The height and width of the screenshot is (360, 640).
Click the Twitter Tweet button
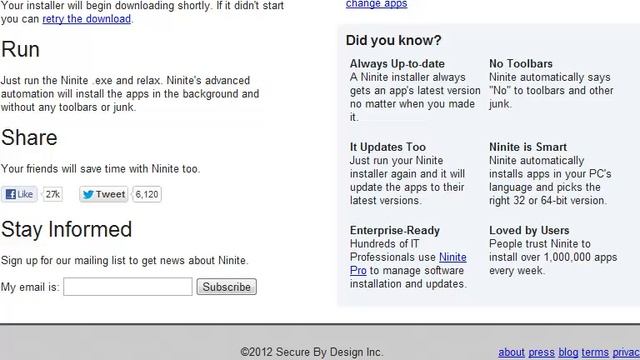pos(104,194)
